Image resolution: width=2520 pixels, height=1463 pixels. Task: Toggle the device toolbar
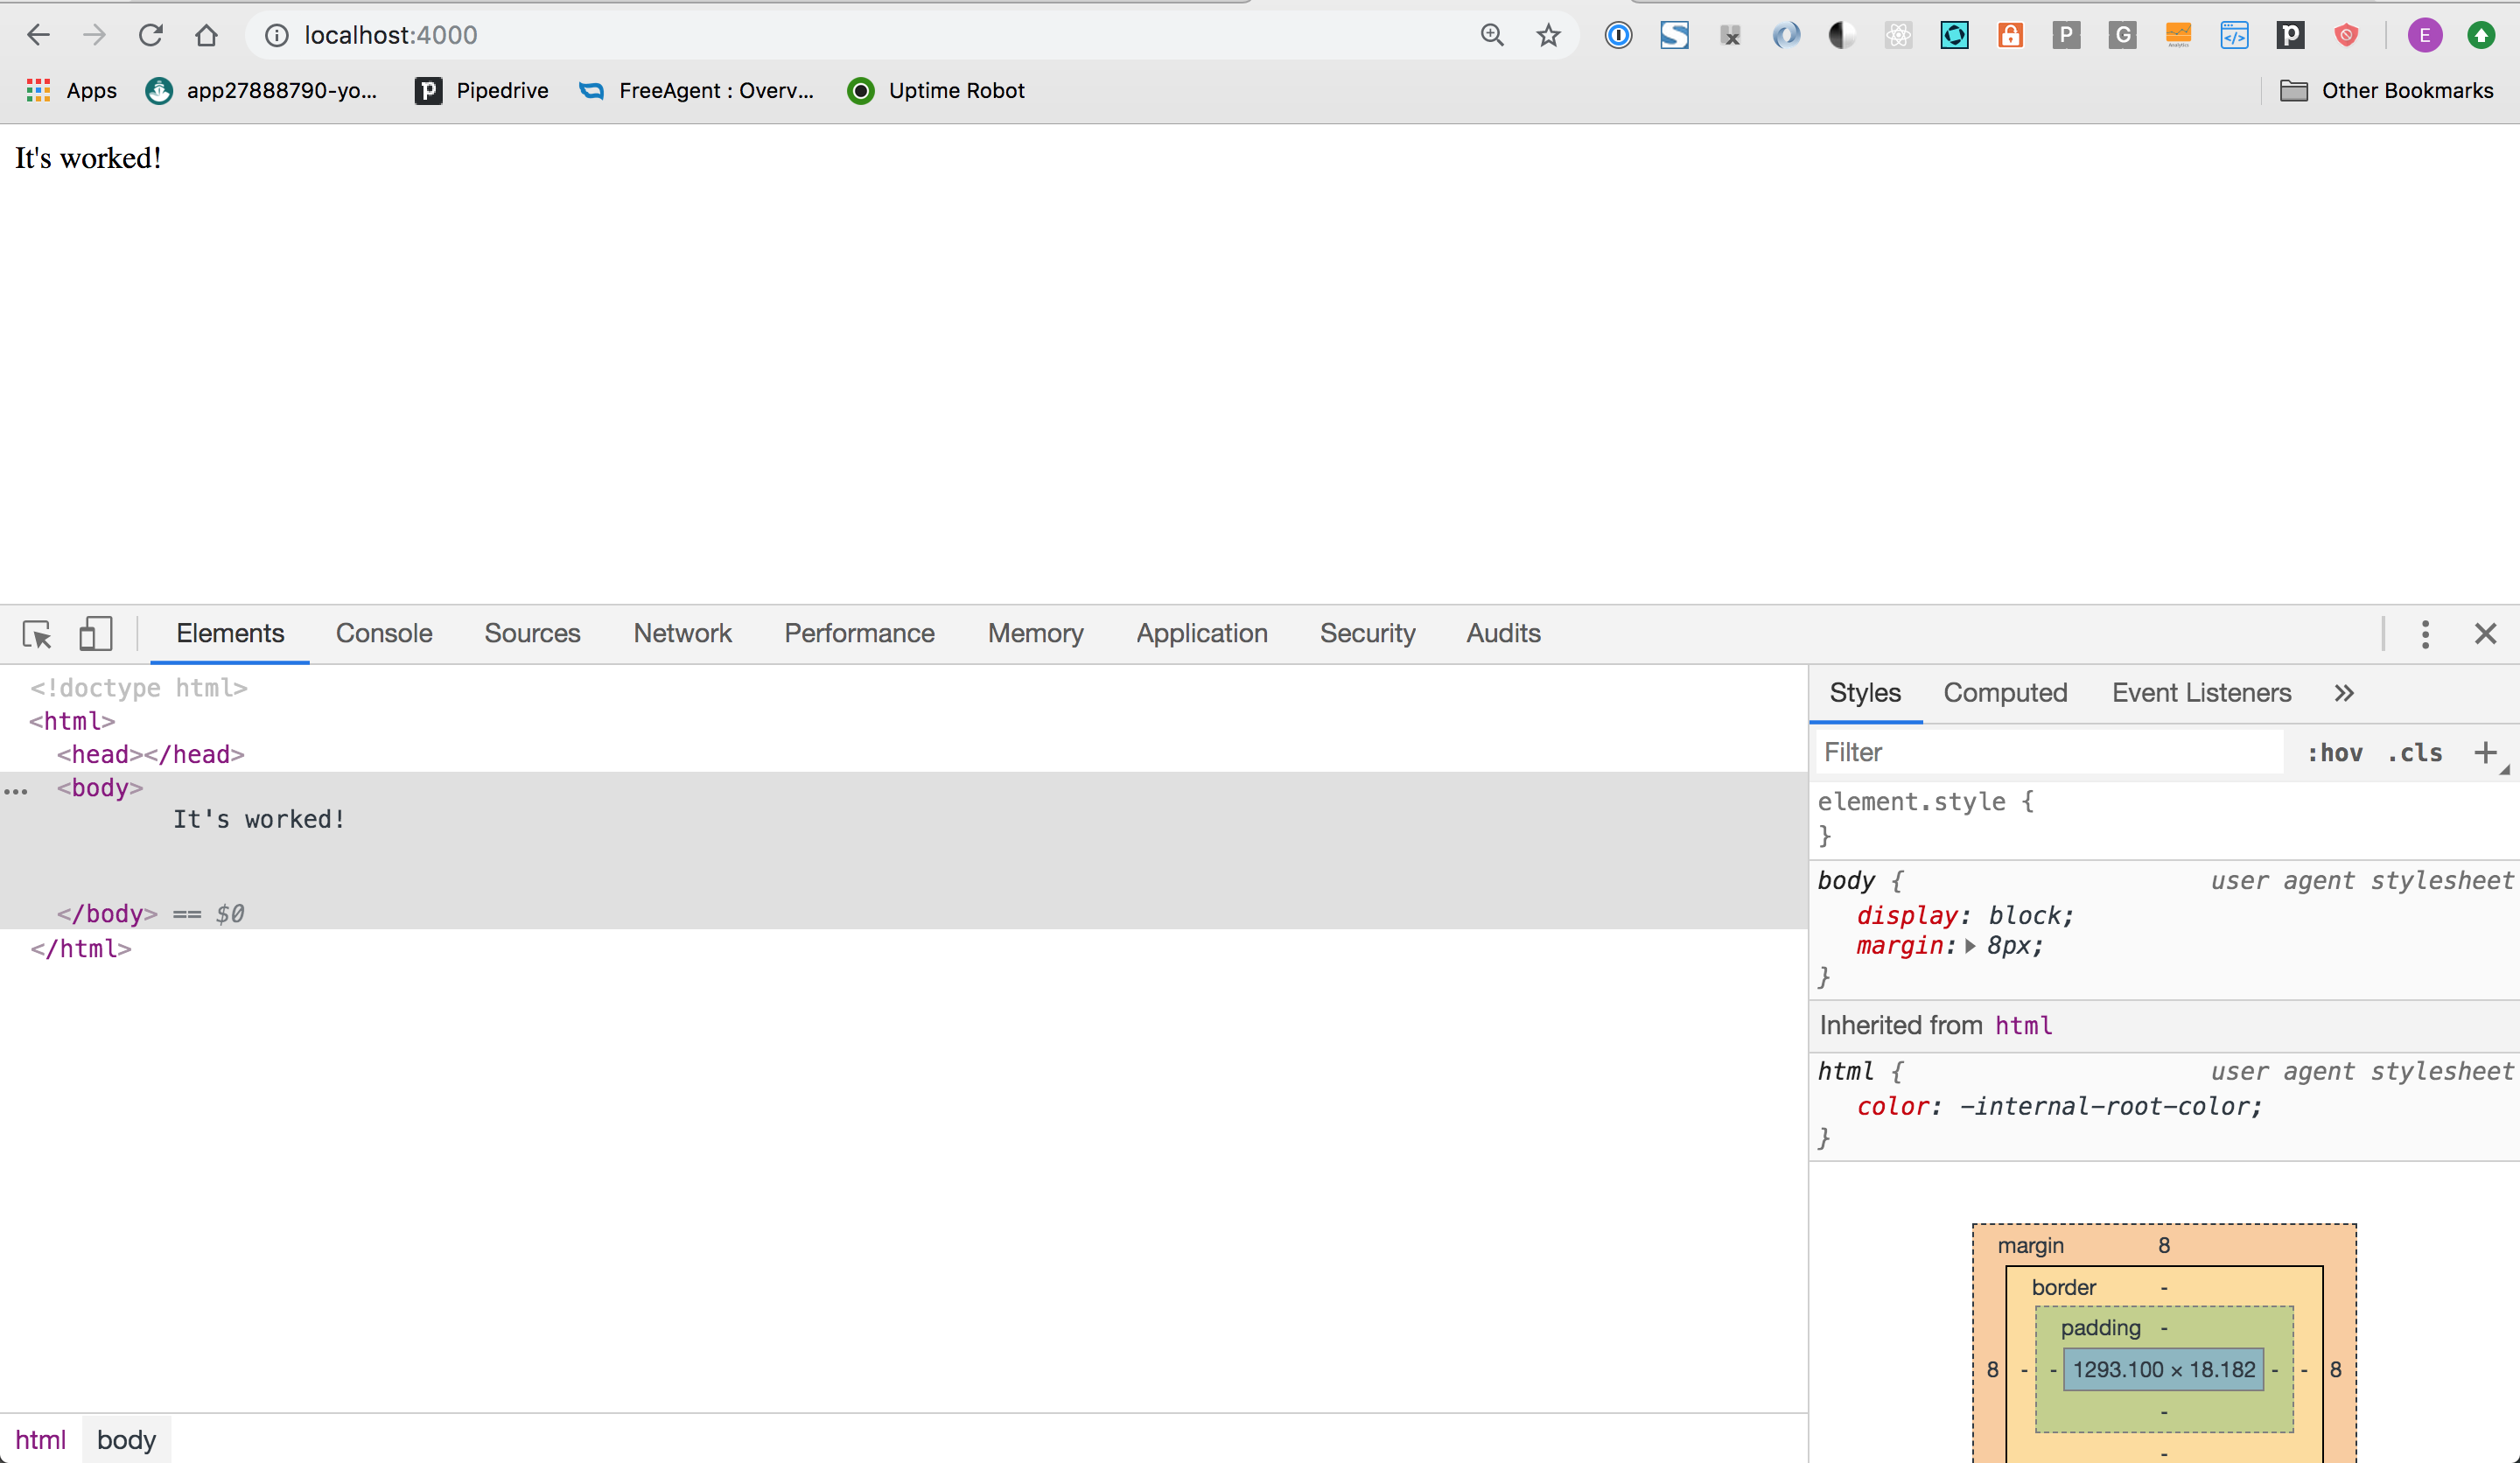(x=95, y=633)
